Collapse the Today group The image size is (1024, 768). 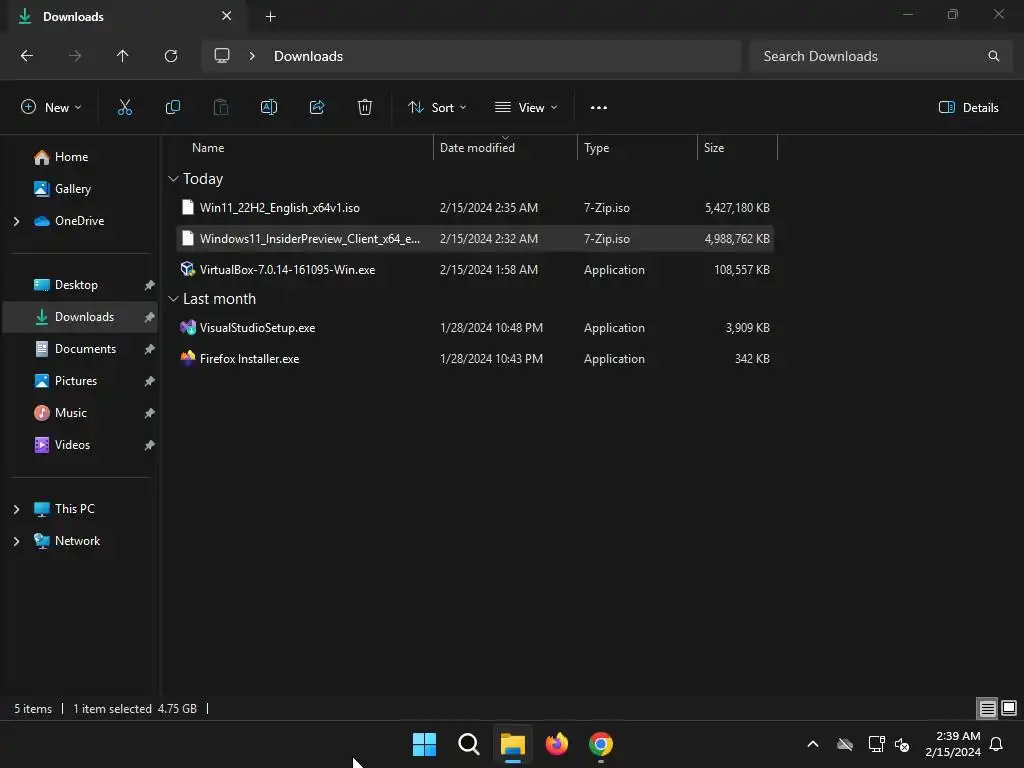pyautogui.click(x=173, y=179)
